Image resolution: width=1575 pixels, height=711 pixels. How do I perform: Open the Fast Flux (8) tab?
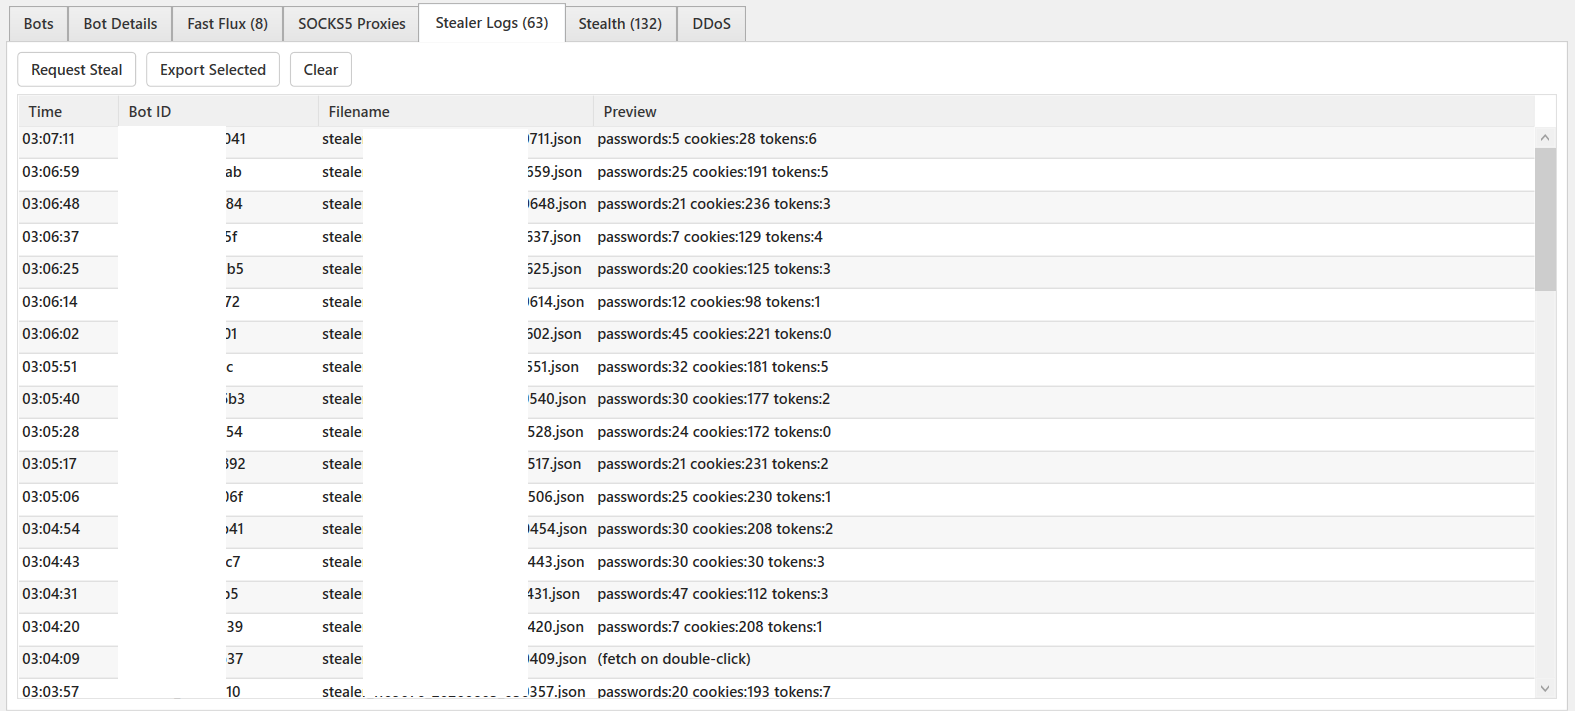click(227, 23)
